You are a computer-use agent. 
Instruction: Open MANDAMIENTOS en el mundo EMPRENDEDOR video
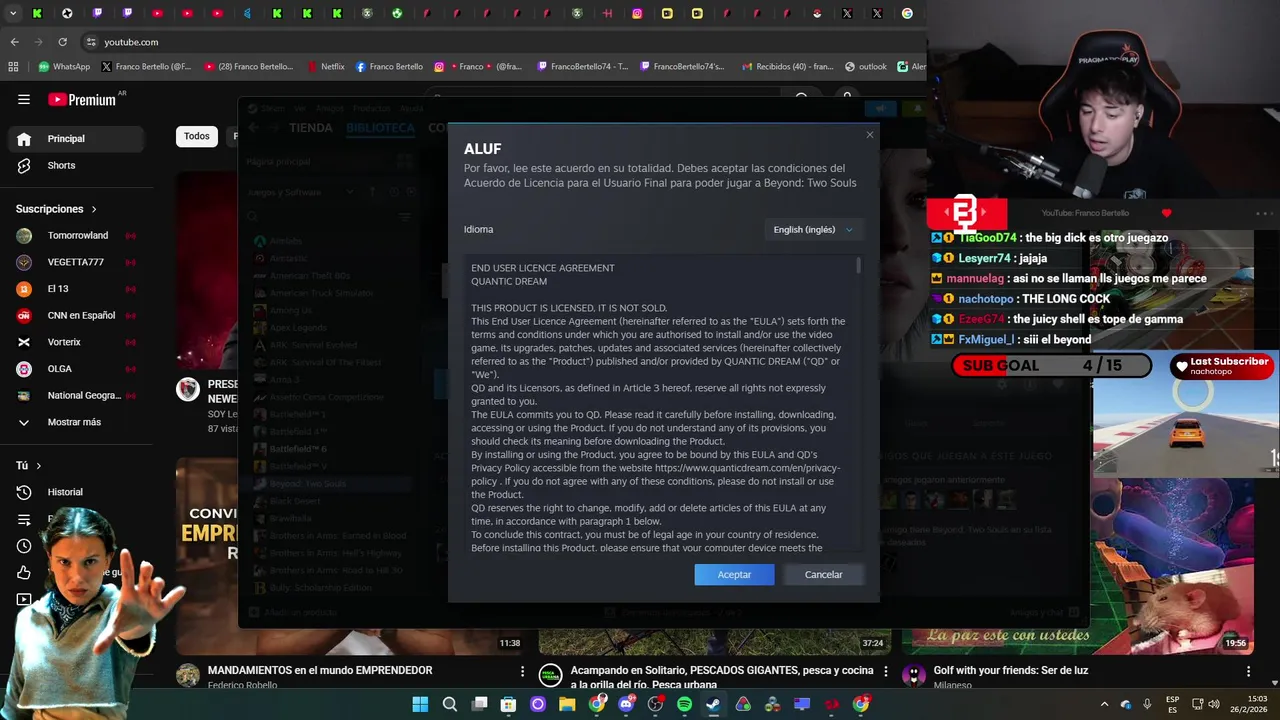[x=320, y=670]
